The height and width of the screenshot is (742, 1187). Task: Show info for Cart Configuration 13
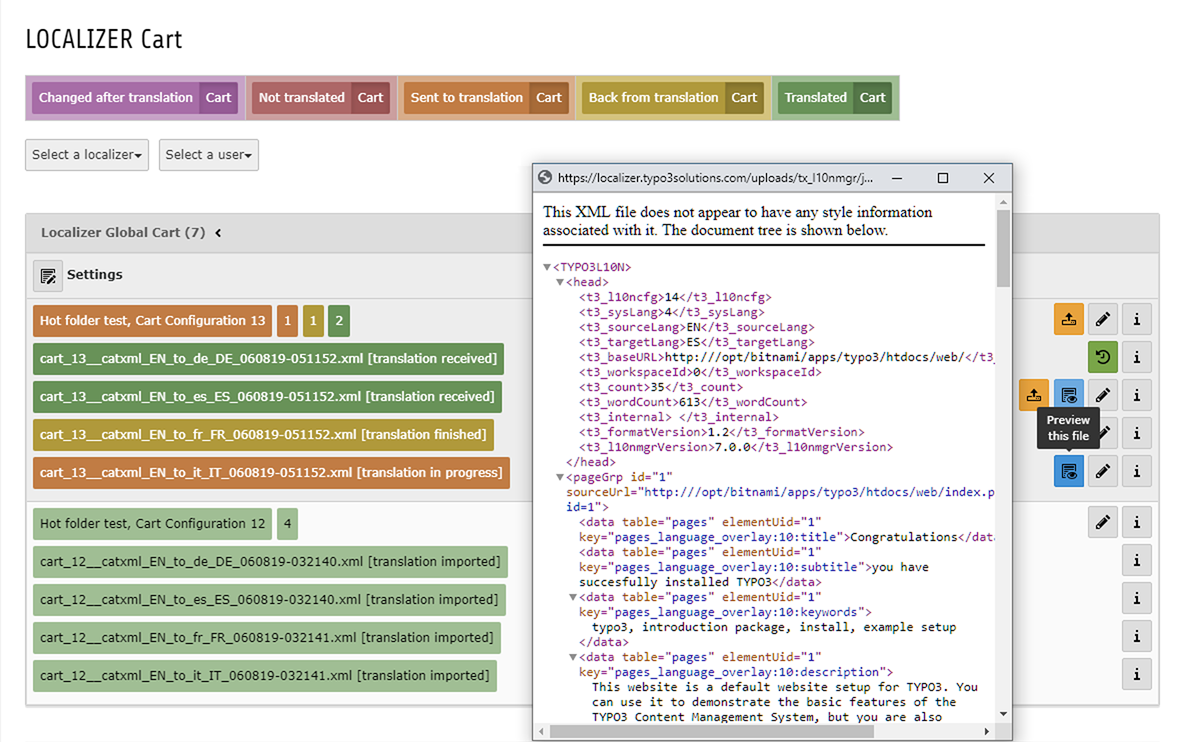(x=1136, y=319)
